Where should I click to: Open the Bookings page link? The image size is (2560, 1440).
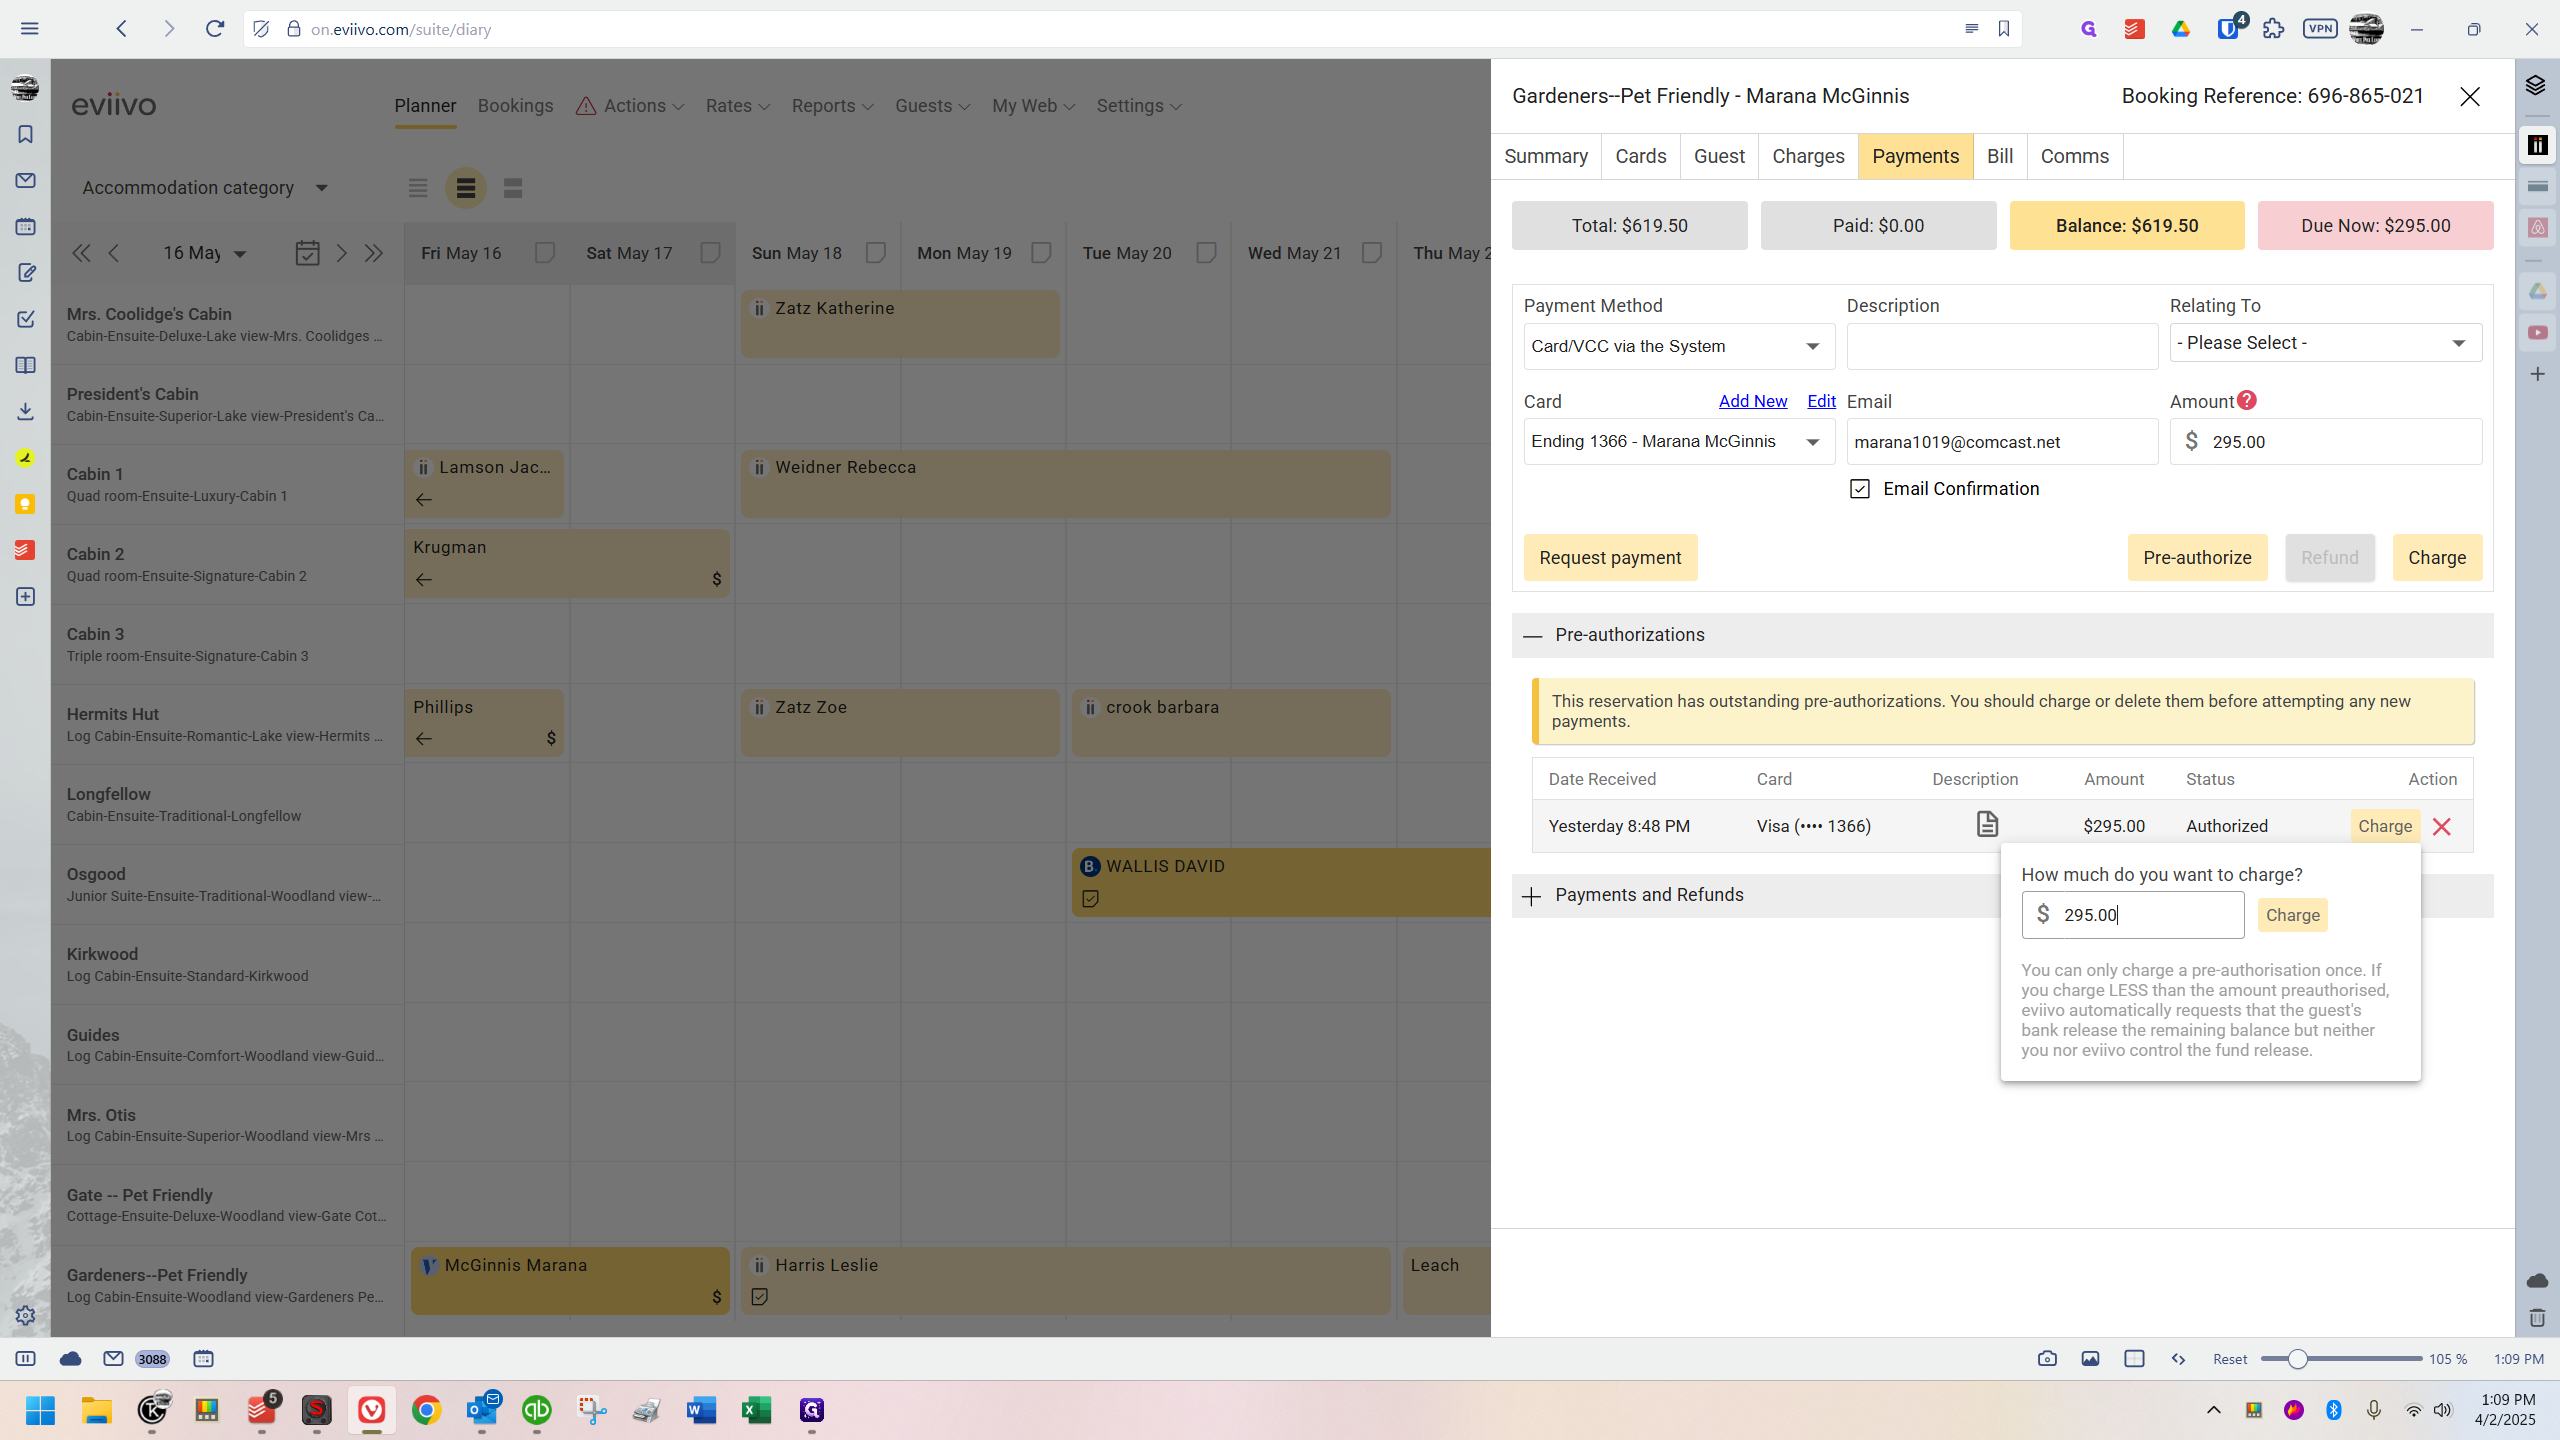515,106
